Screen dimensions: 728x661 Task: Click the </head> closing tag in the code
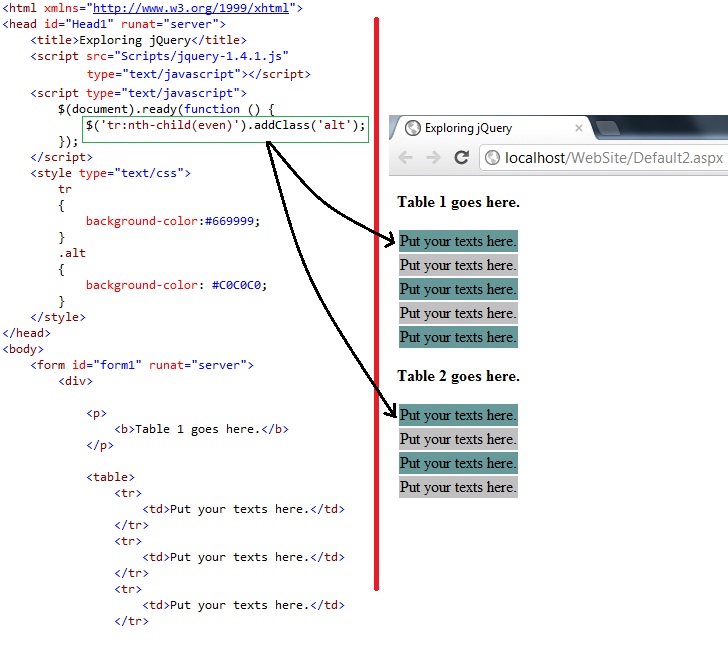(26, 333)
